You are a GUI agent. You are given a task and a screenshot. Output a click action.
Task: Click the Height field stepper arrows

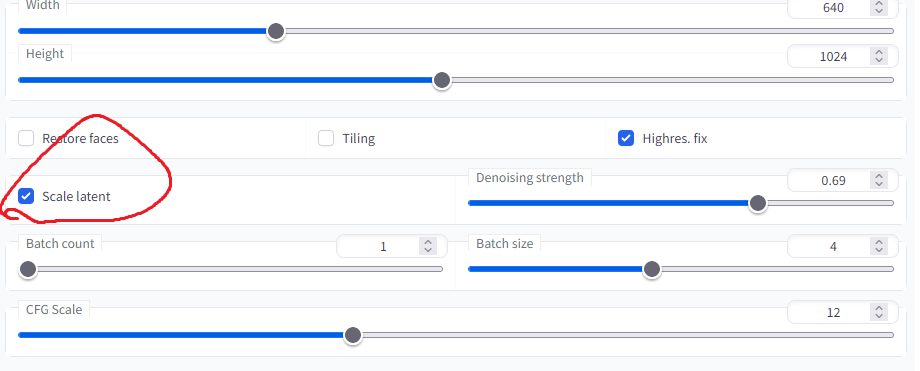pyautogui.click(x=878, y=56)
